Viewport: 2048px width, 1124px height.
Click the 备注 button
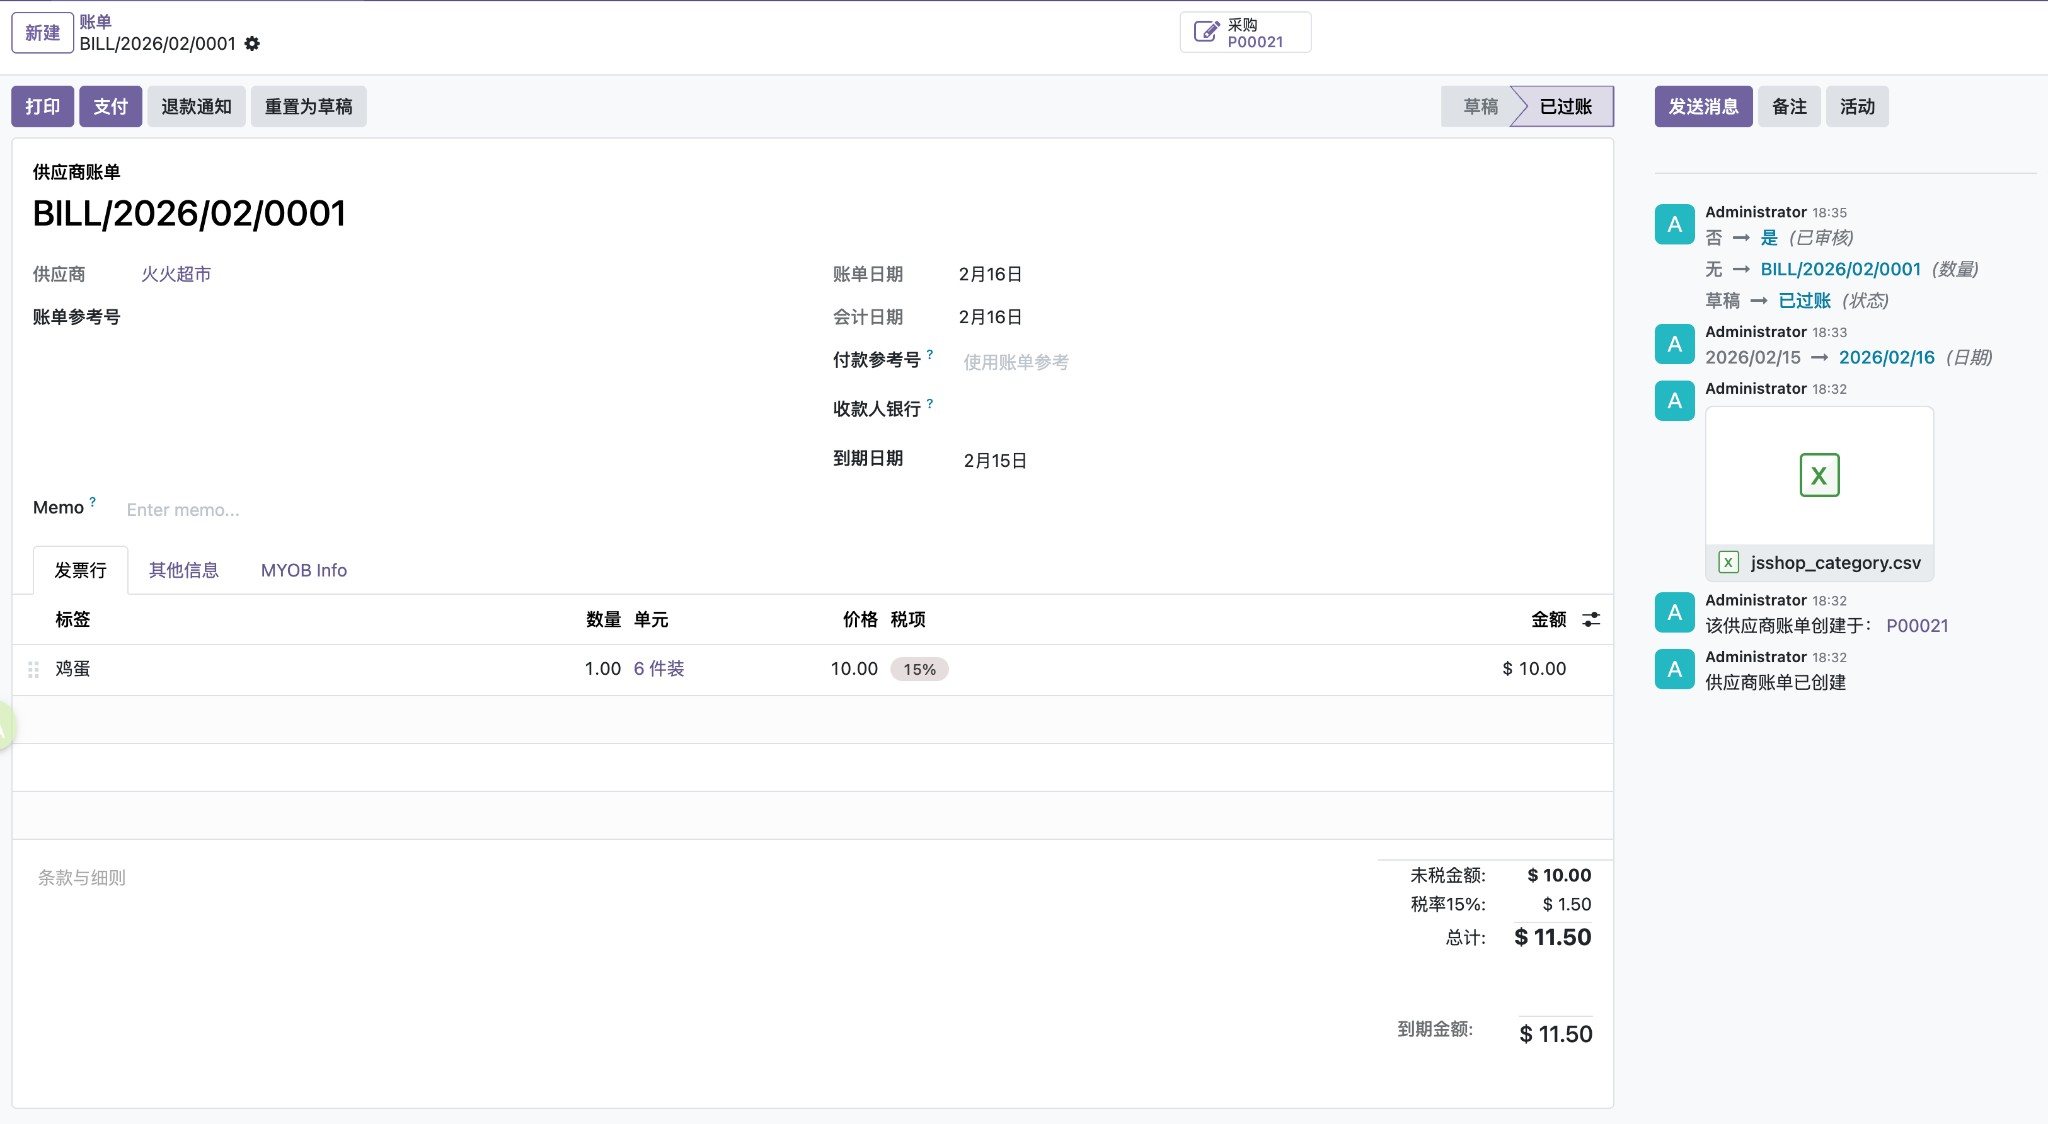(x=1789, y=106)
